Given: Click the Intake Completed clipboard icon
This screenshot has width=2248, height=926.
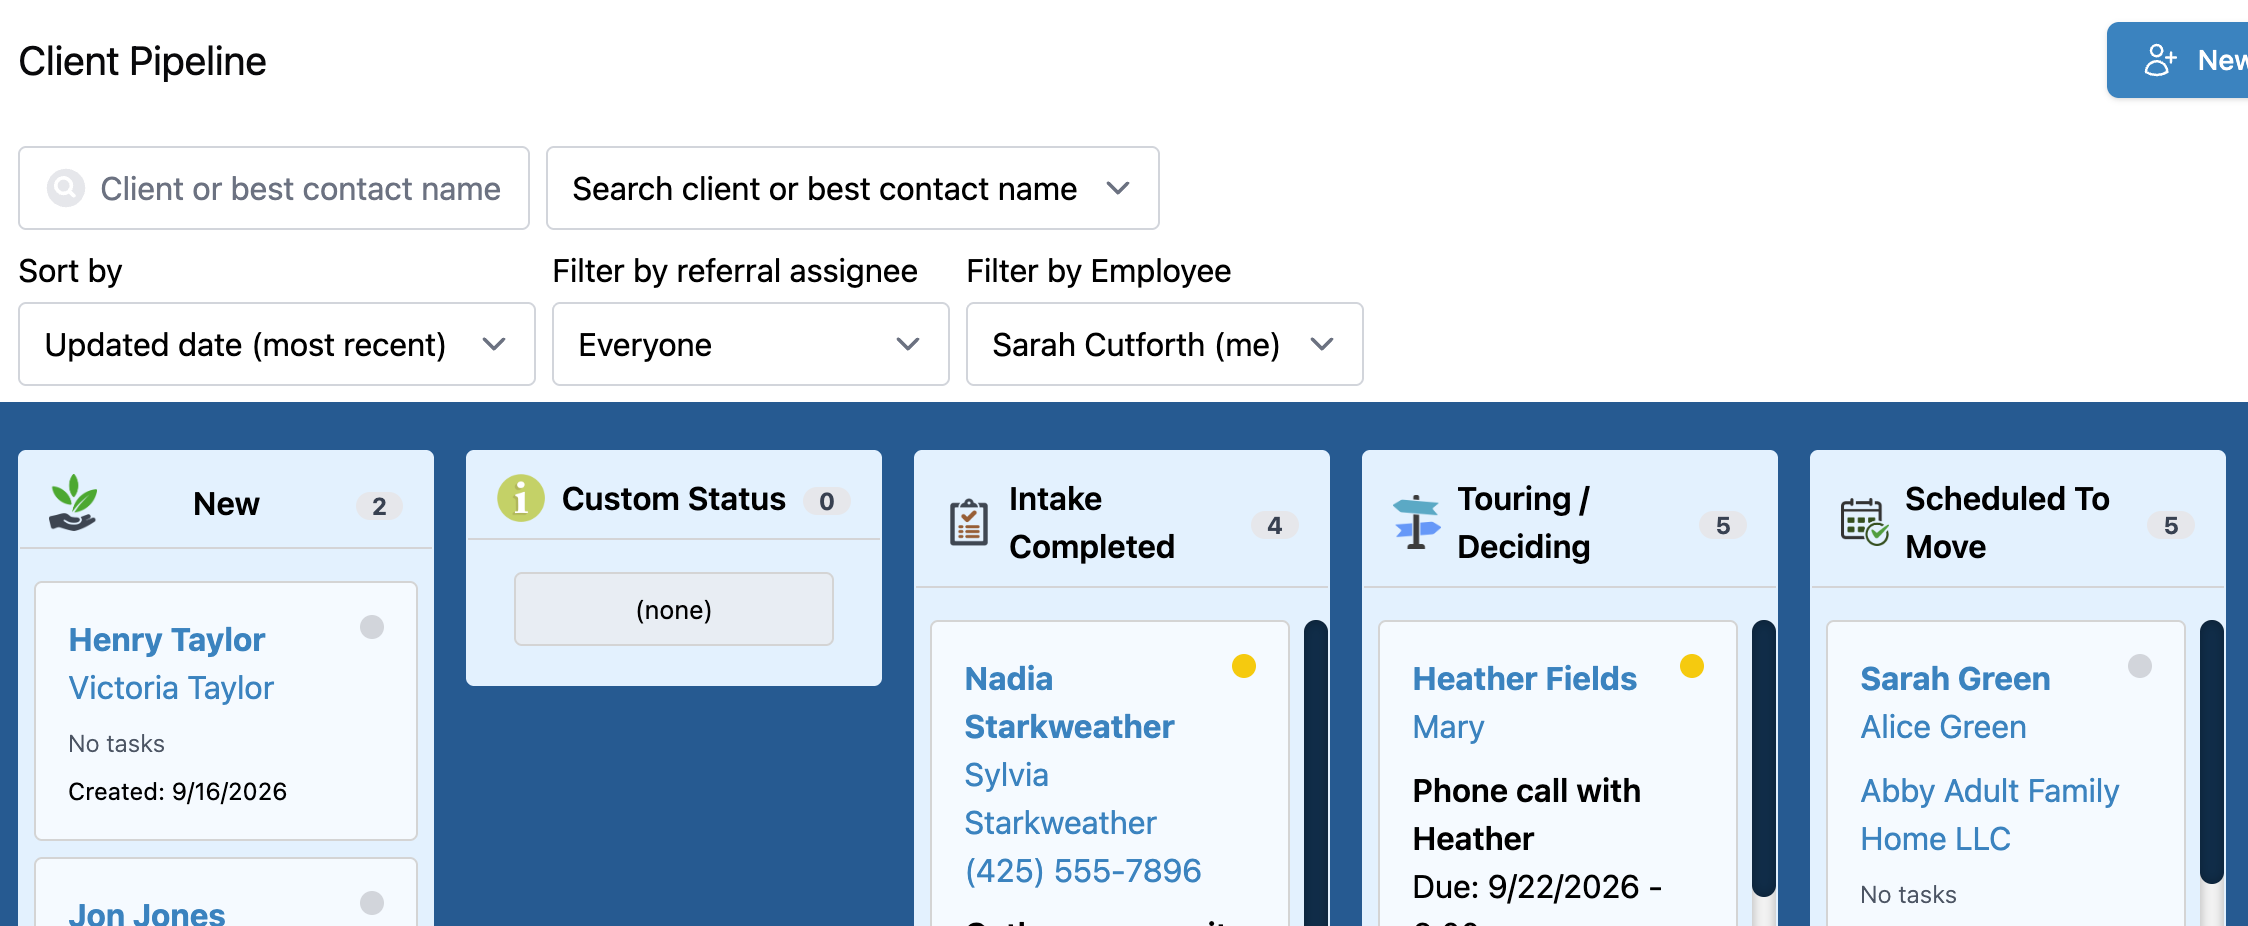Looking at the screenshot, I should point(968,522).
